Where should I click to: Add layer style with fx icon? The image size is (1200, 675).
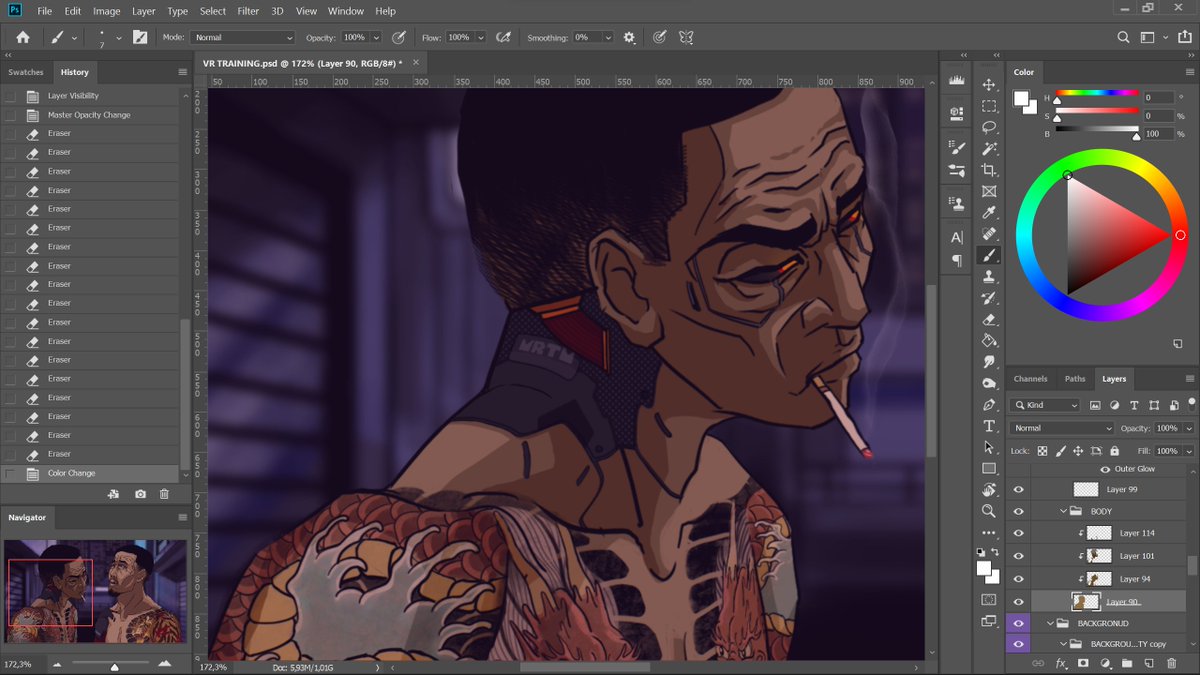(1061, 663)
